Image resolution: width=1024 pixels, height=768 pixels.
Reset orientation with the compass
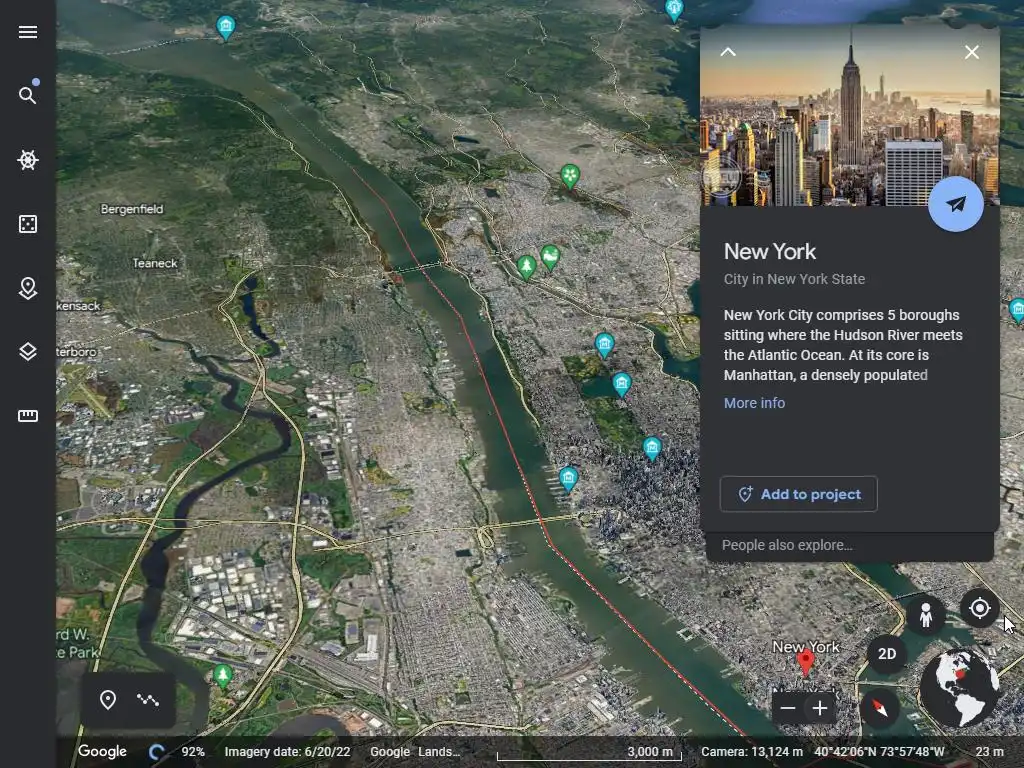click(880, 707)
